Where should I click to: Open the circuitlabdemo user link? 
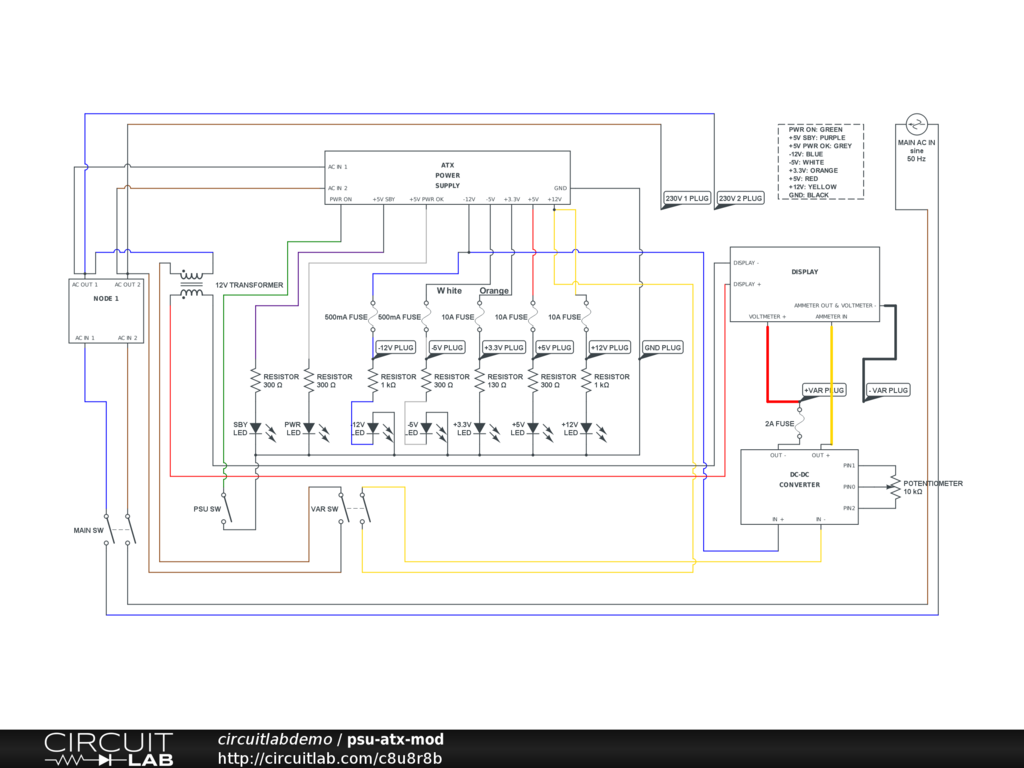coord(274,740)
